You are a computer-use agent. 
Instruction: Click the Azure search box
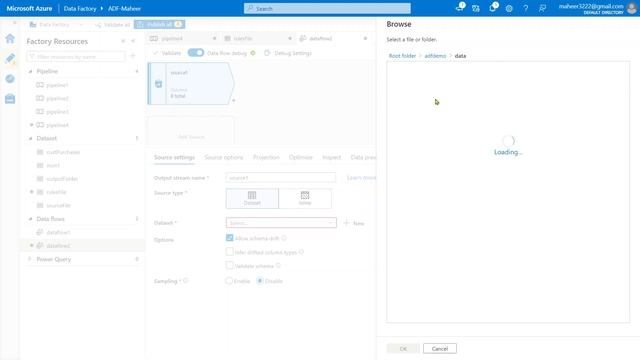[327, 8]
